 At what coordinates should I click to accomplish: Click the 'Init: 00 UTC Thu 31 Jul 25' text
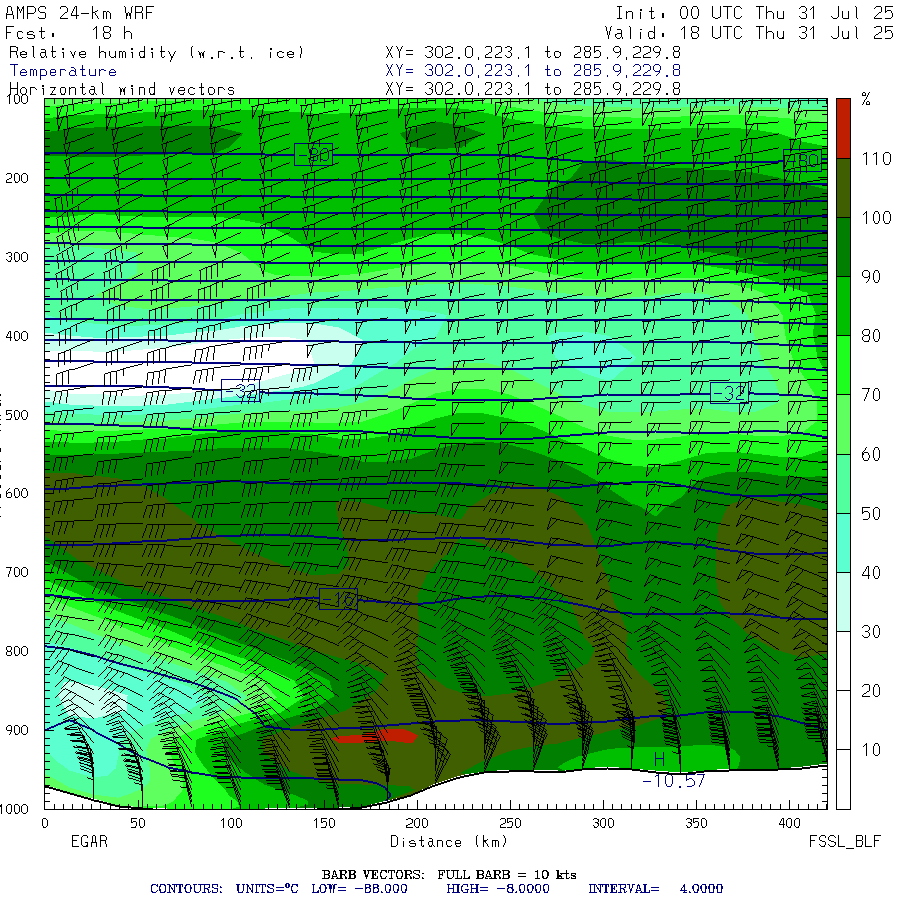[x=754, y=13]
